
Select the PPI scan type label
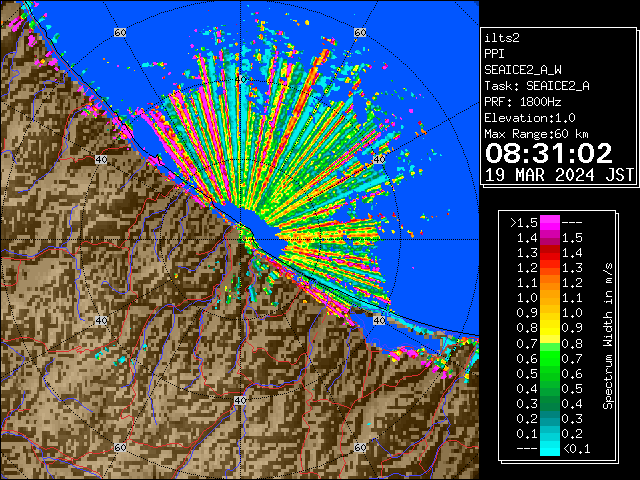494,54
